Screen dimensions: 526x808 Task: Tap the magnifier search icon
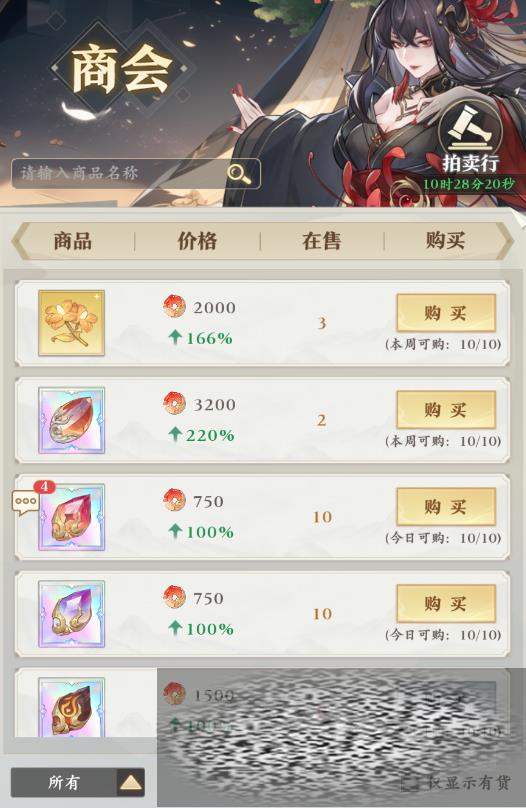click(x=240, y=173)
